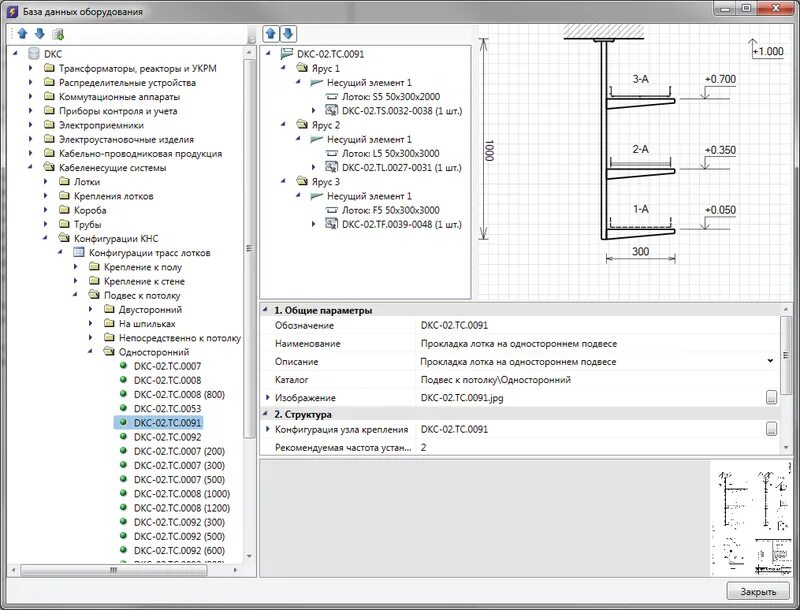Viewport: 800px width, 610px height.
Task: Select the DKC database root icon
Action: coord(34,54)
